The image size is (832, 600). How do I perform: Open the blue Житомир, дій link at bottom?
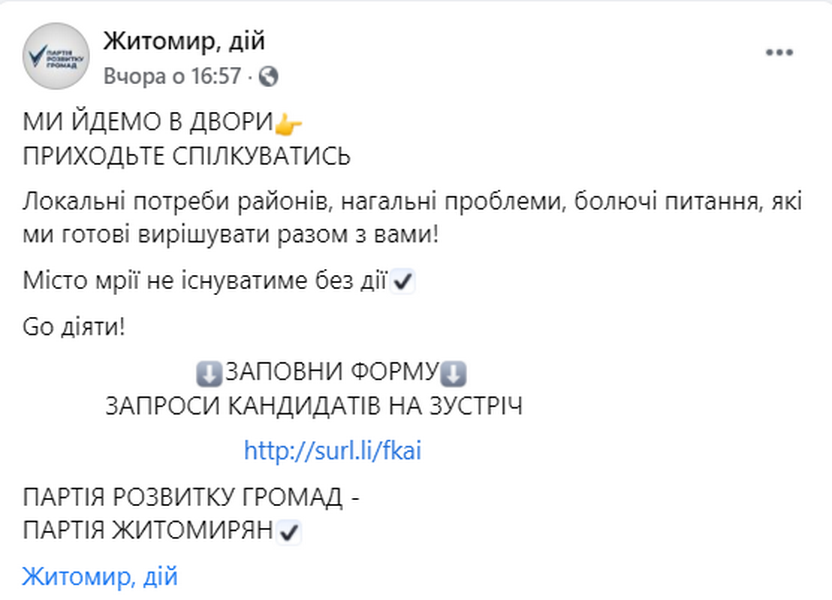click(100, 577)
